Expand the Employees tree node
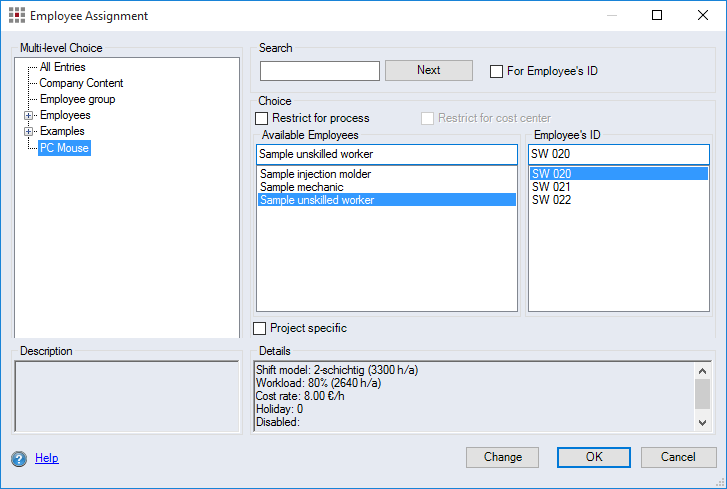This screenshot has height=489, width=727. [29, 116]
